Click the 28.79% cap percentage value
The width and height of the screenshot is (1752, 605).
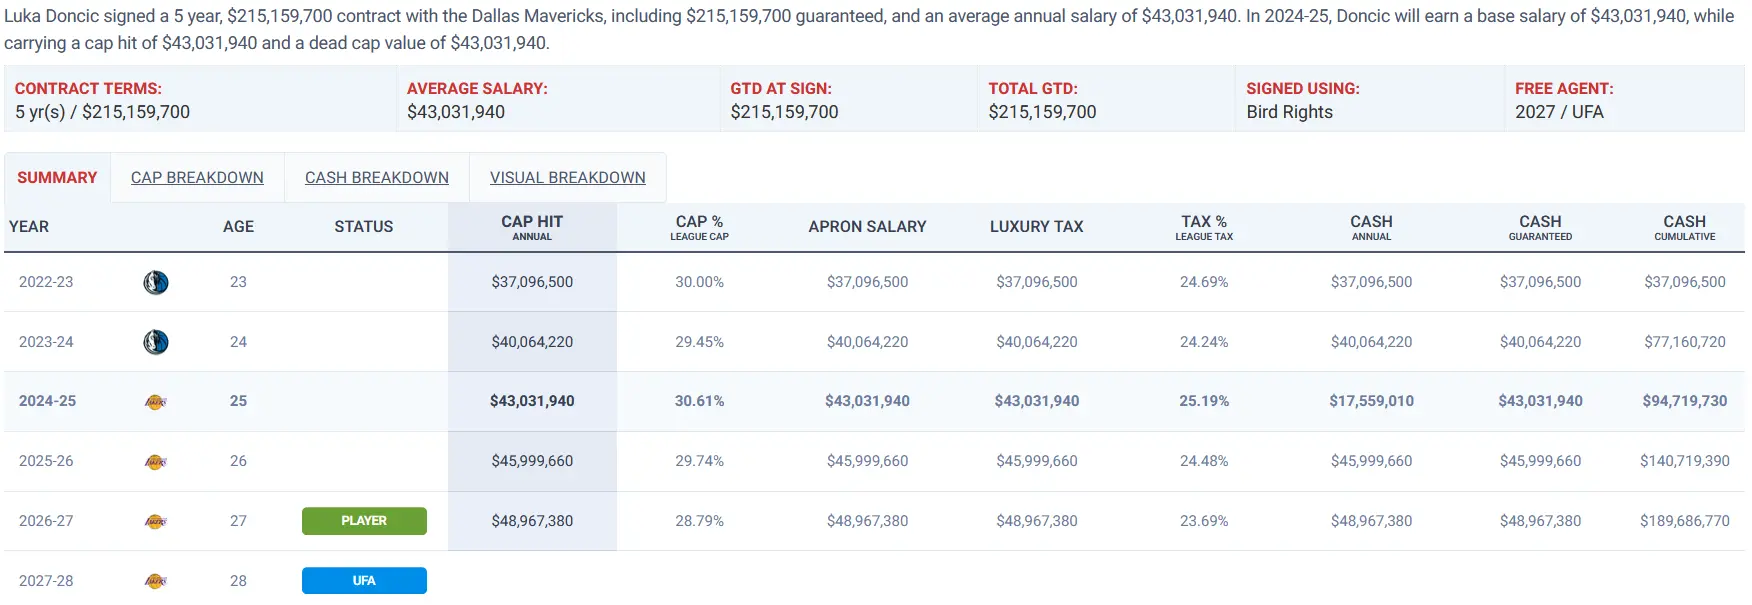pyautogui.click(x=699, y=521)
